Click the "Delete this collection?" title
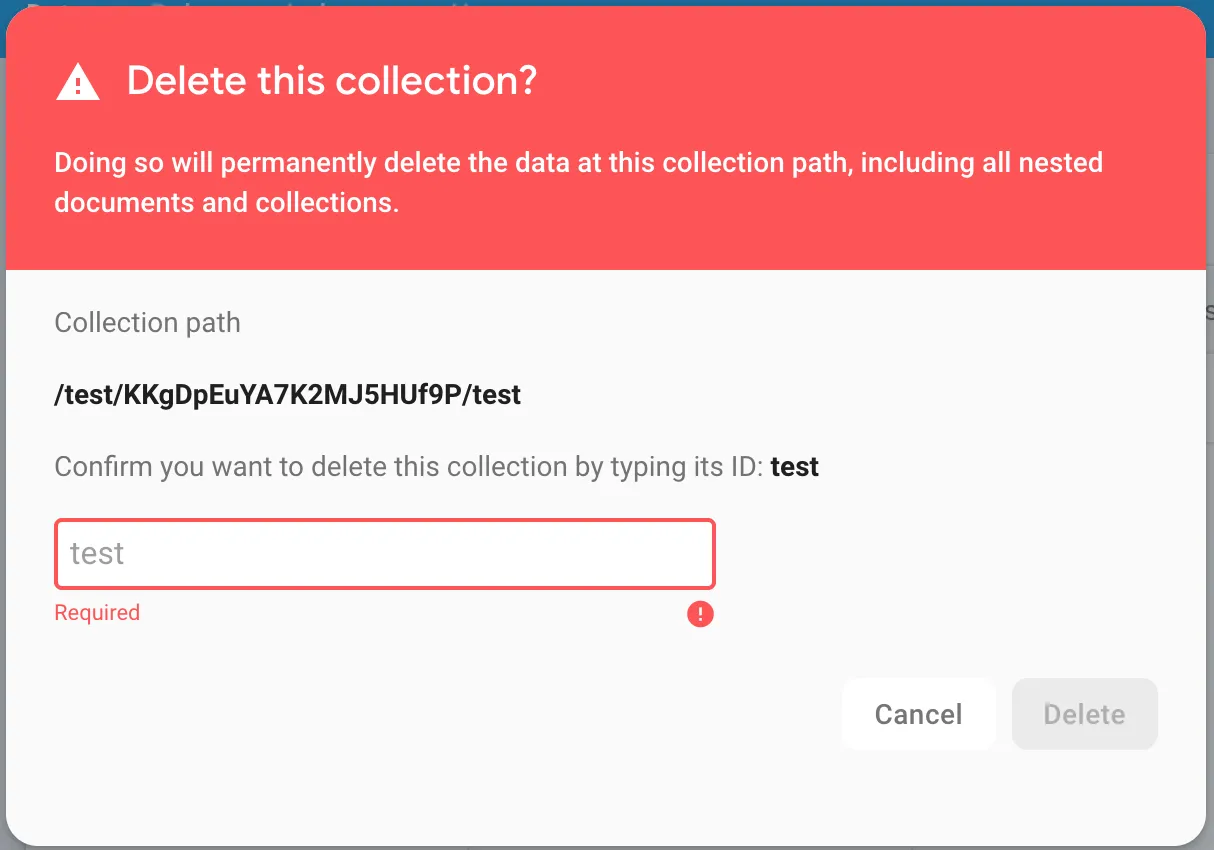Image resolution: width=1214 pixels, height=850 pixels. (332, 80)
